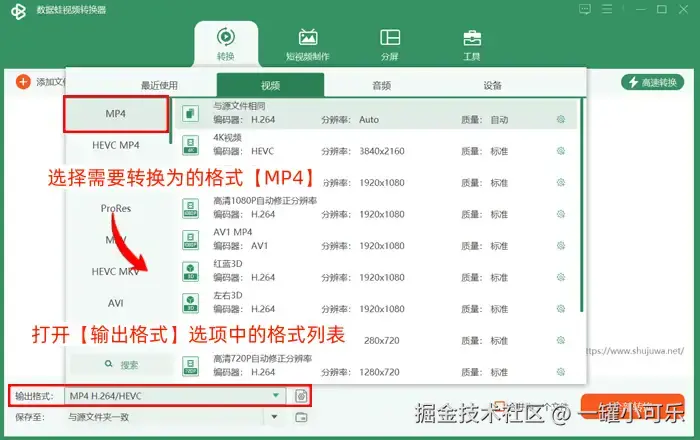Screen dimensions: 700x440
Task: Open settings gear for 4K视频 preset
Action: tap(561, 151)
